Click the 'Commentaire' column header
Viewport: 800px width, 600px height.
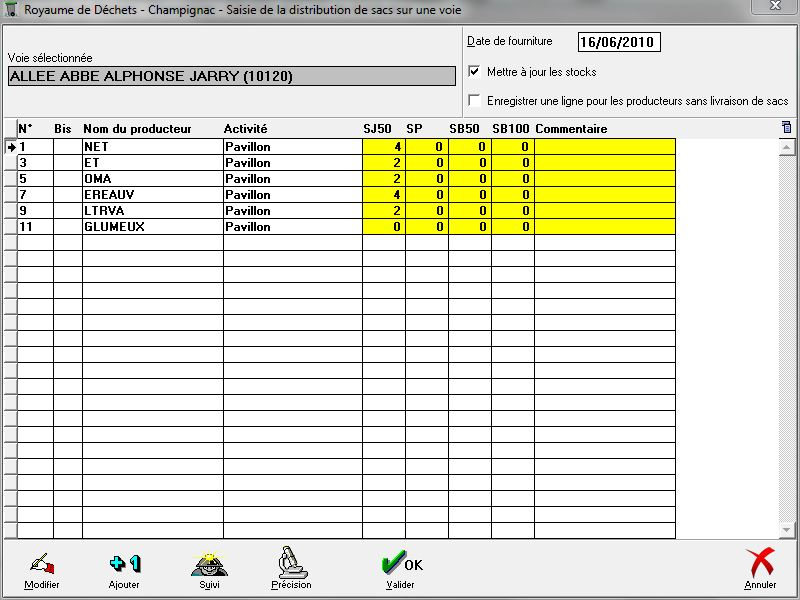tap(571, 129)
